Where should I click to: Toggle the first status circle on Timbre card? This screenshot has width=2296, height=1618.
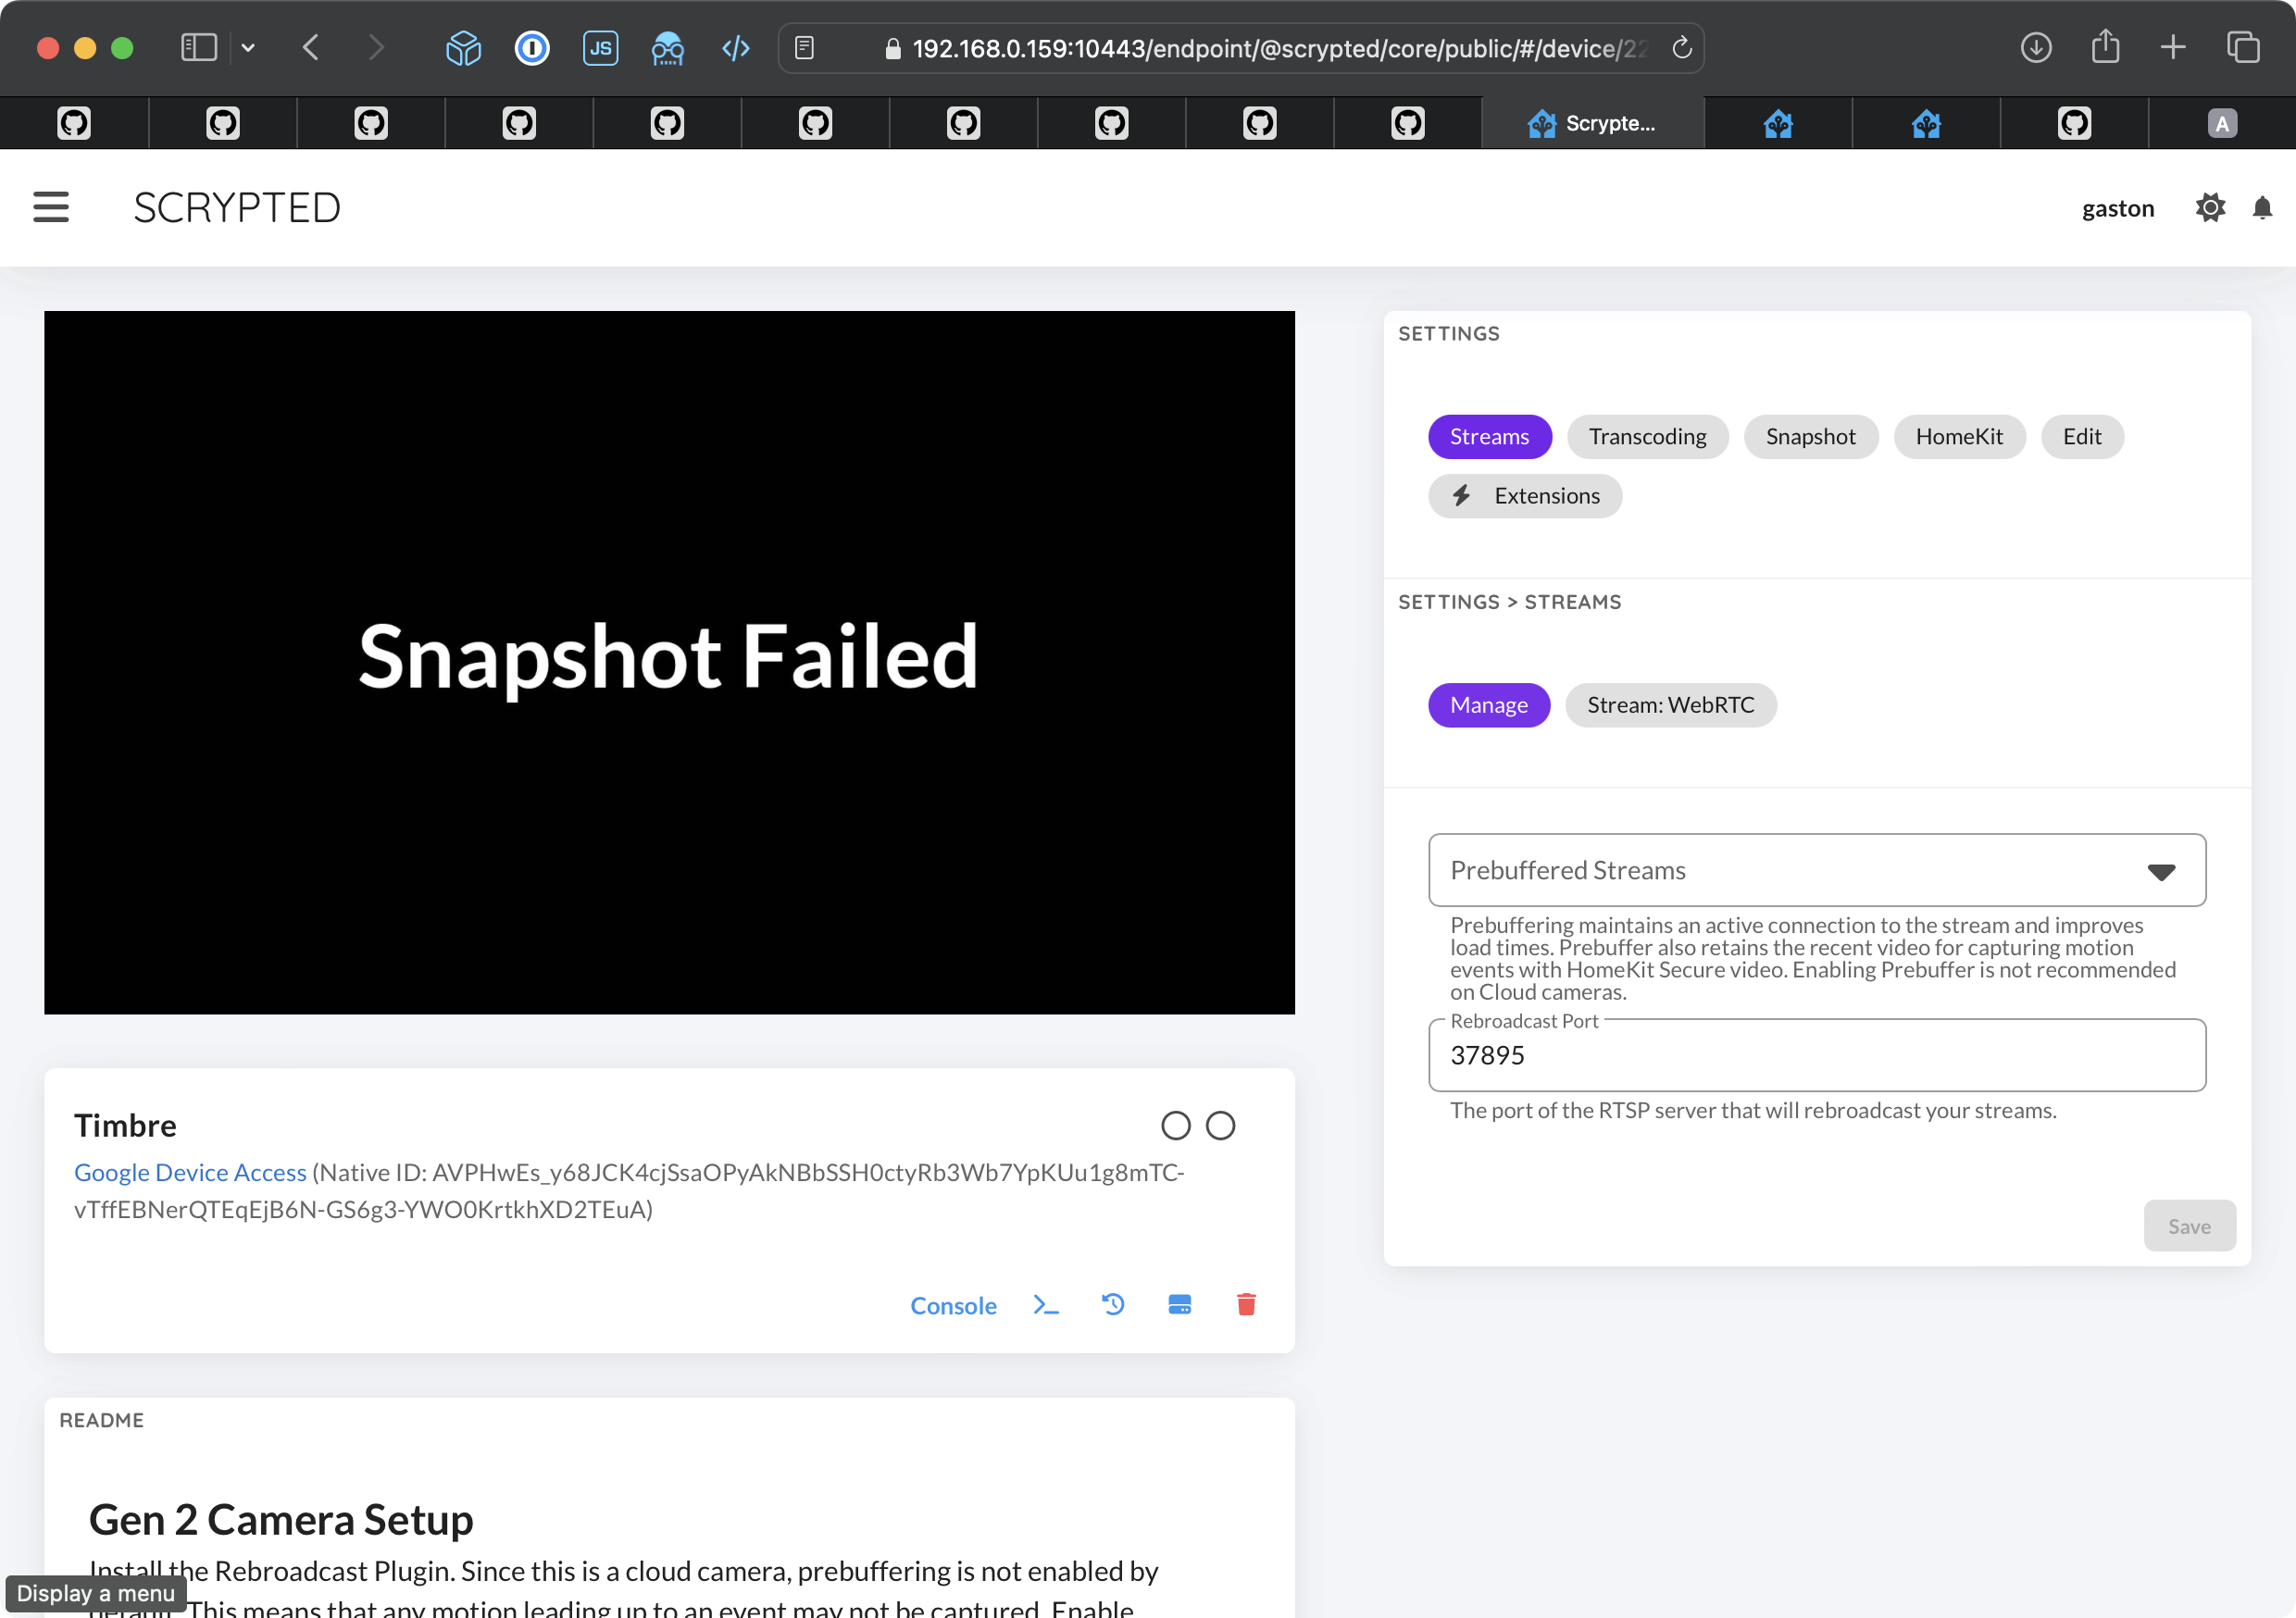pyautogui.click(x=1176, y=1125)
